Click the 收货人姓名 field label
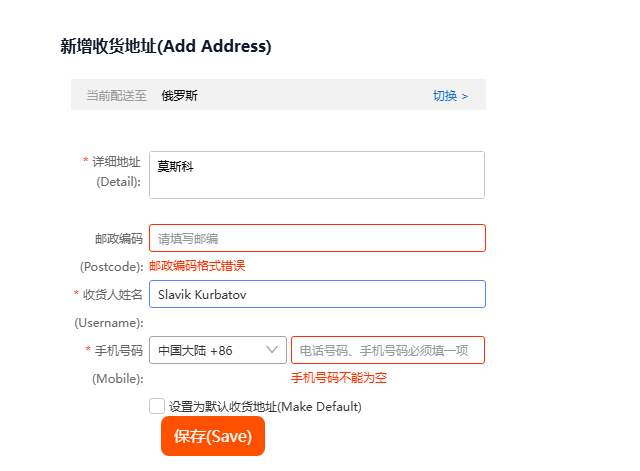This screenshot has height=471, width=640. [x=112, y=294]
